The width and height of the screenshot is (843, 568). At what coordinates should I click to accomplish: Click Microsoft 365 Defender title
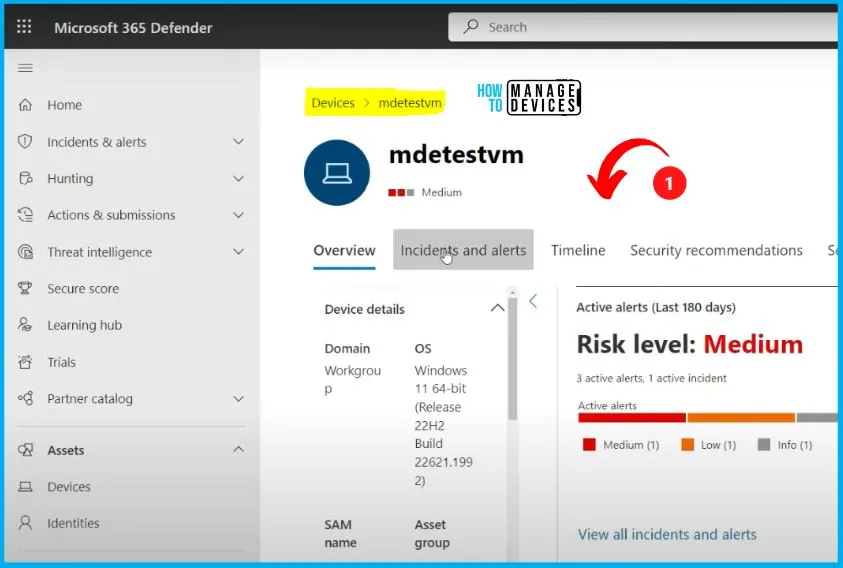pyautogui.click(x=133, y=28)
